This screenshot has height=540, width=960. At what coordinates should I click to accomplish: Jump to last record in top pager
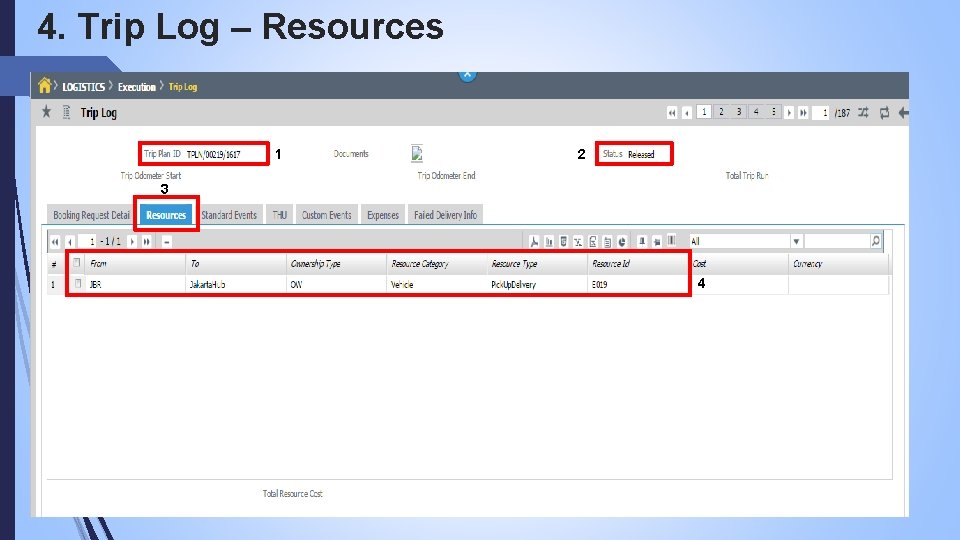click(803, 113)
